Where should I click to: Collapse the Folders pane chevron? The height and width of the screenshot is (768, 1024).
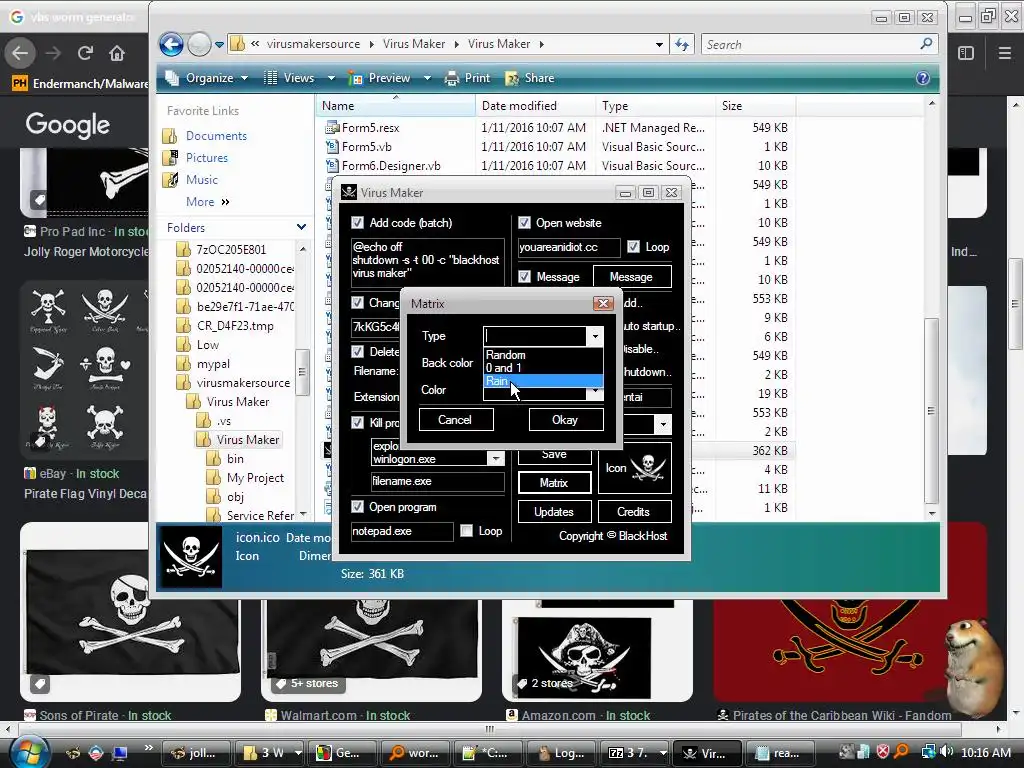[x=301, y=227]
